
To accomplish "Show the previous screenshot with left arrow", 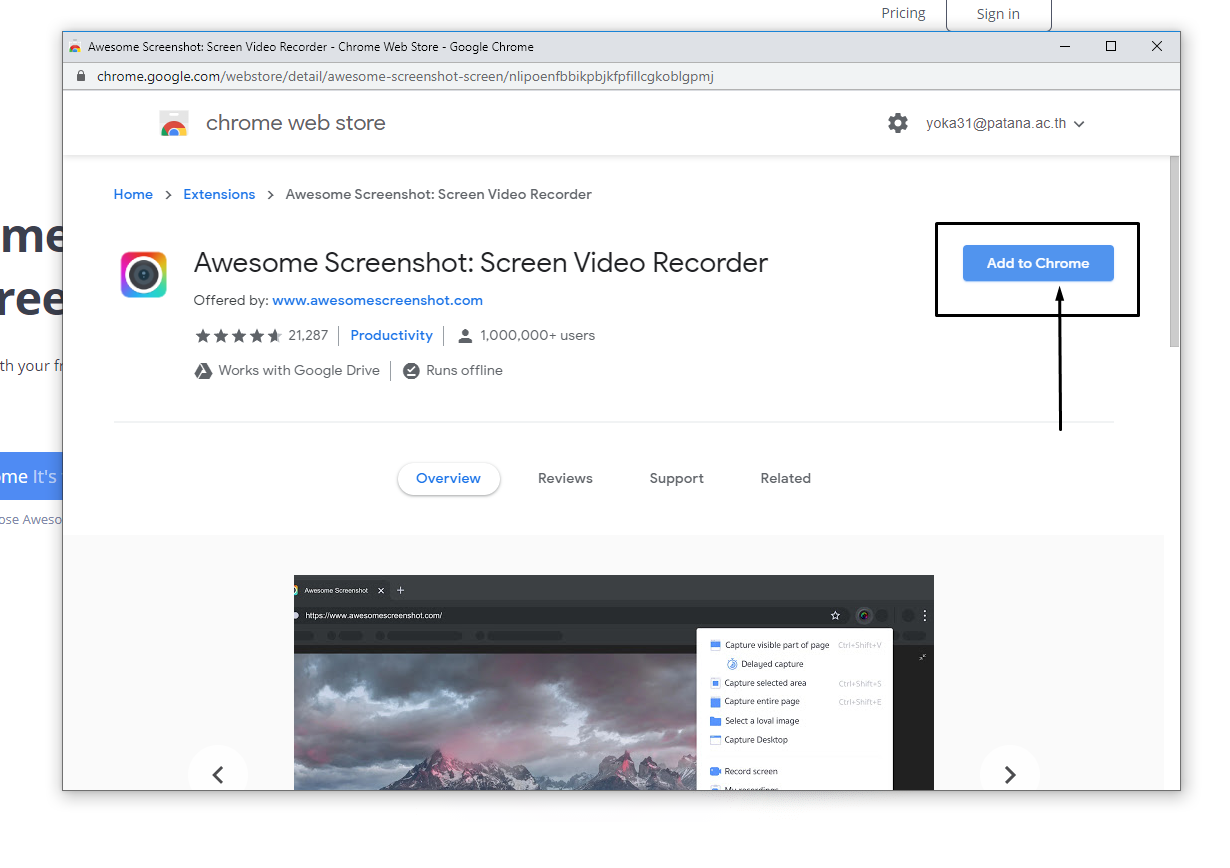I will [218, 773].
